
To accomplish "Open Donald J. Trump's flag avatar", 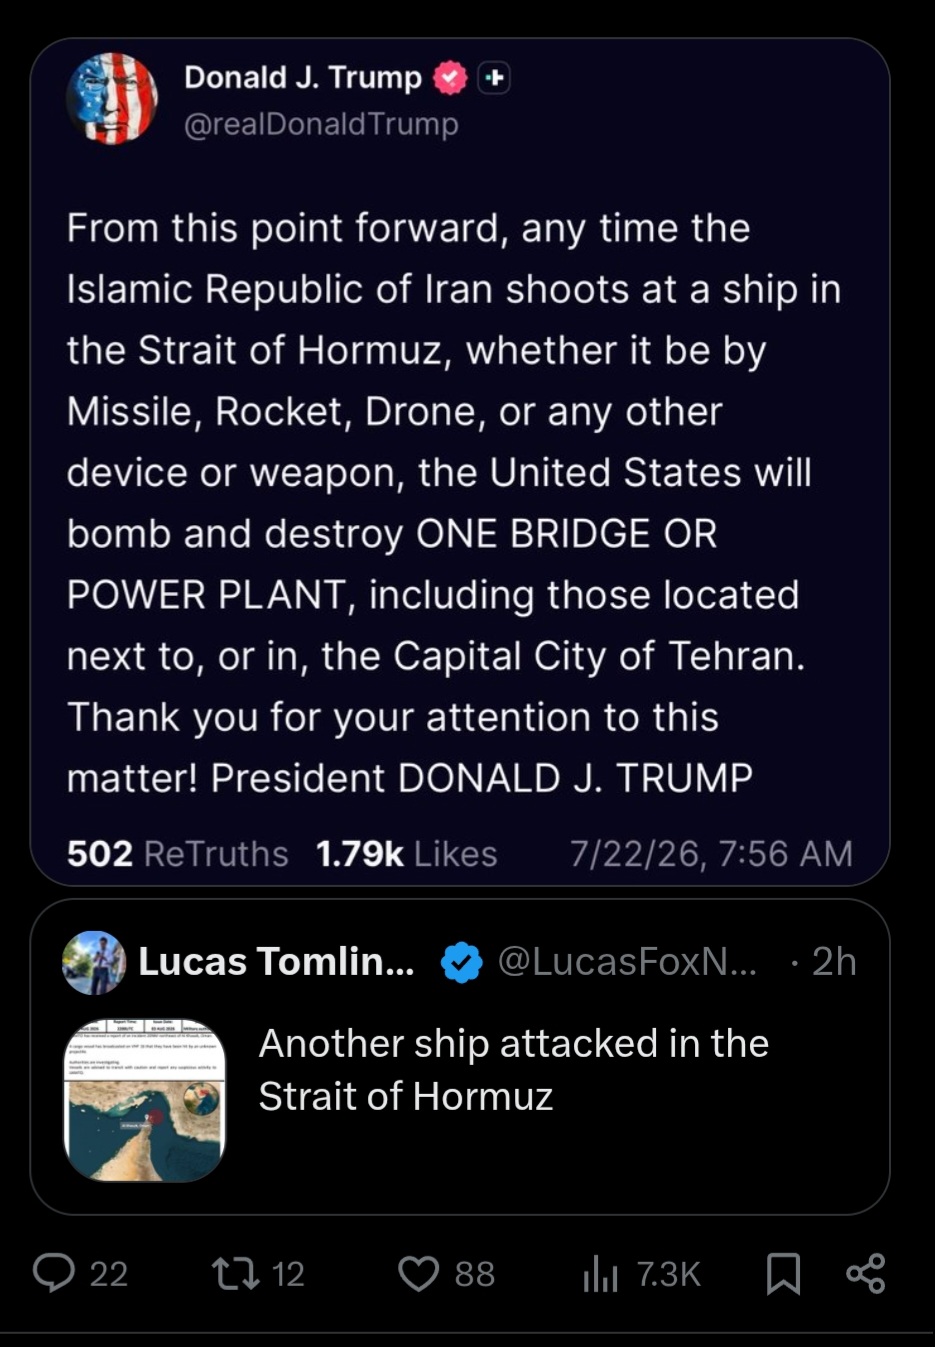I will [x=112, y=99].
